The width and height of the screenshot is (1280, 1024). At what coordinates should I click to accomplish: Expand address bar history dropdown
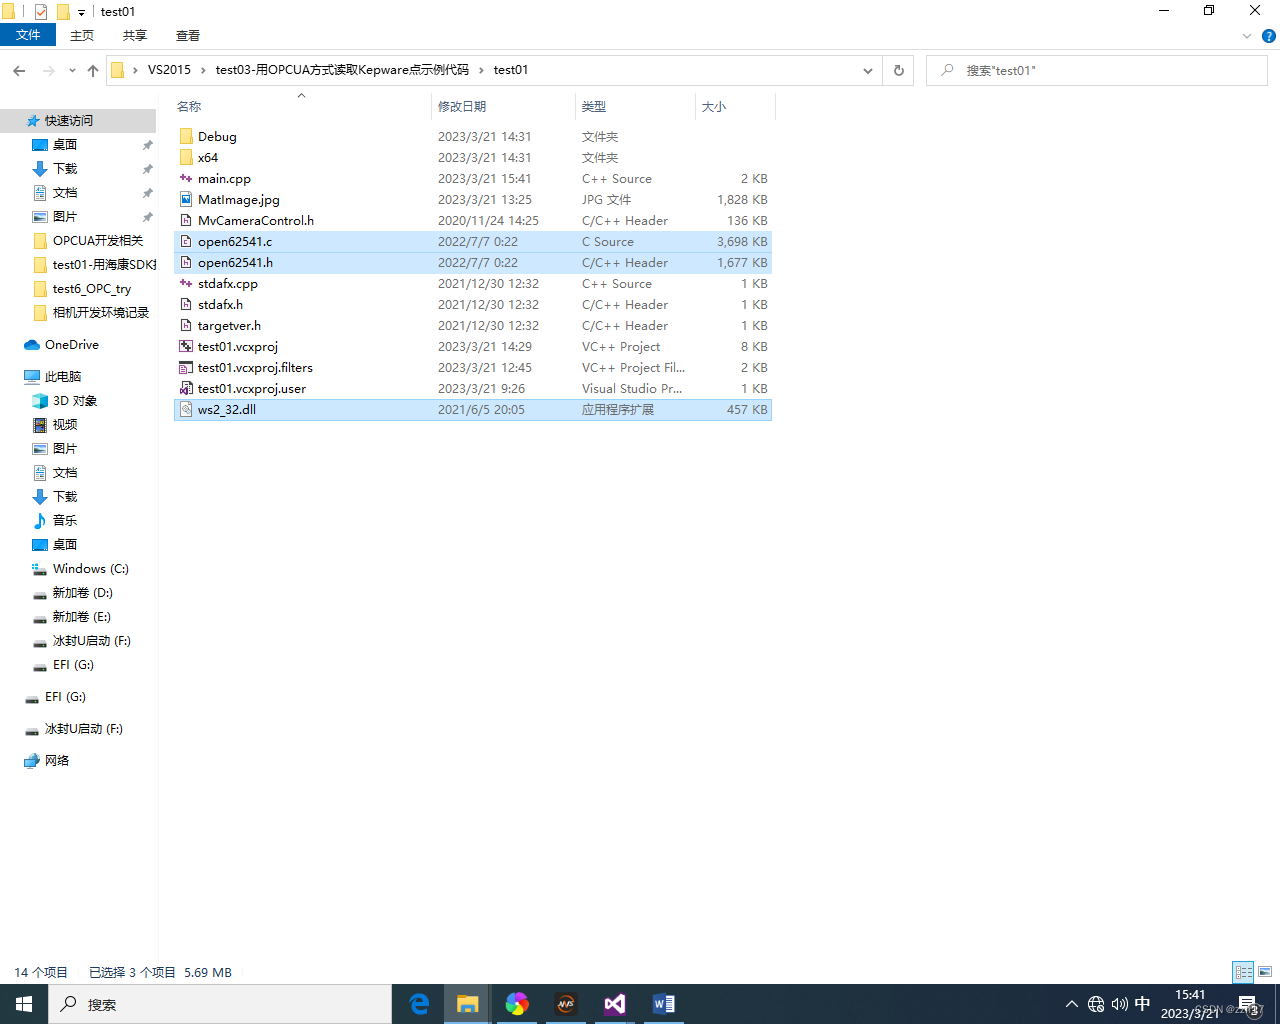pos(867,70)
